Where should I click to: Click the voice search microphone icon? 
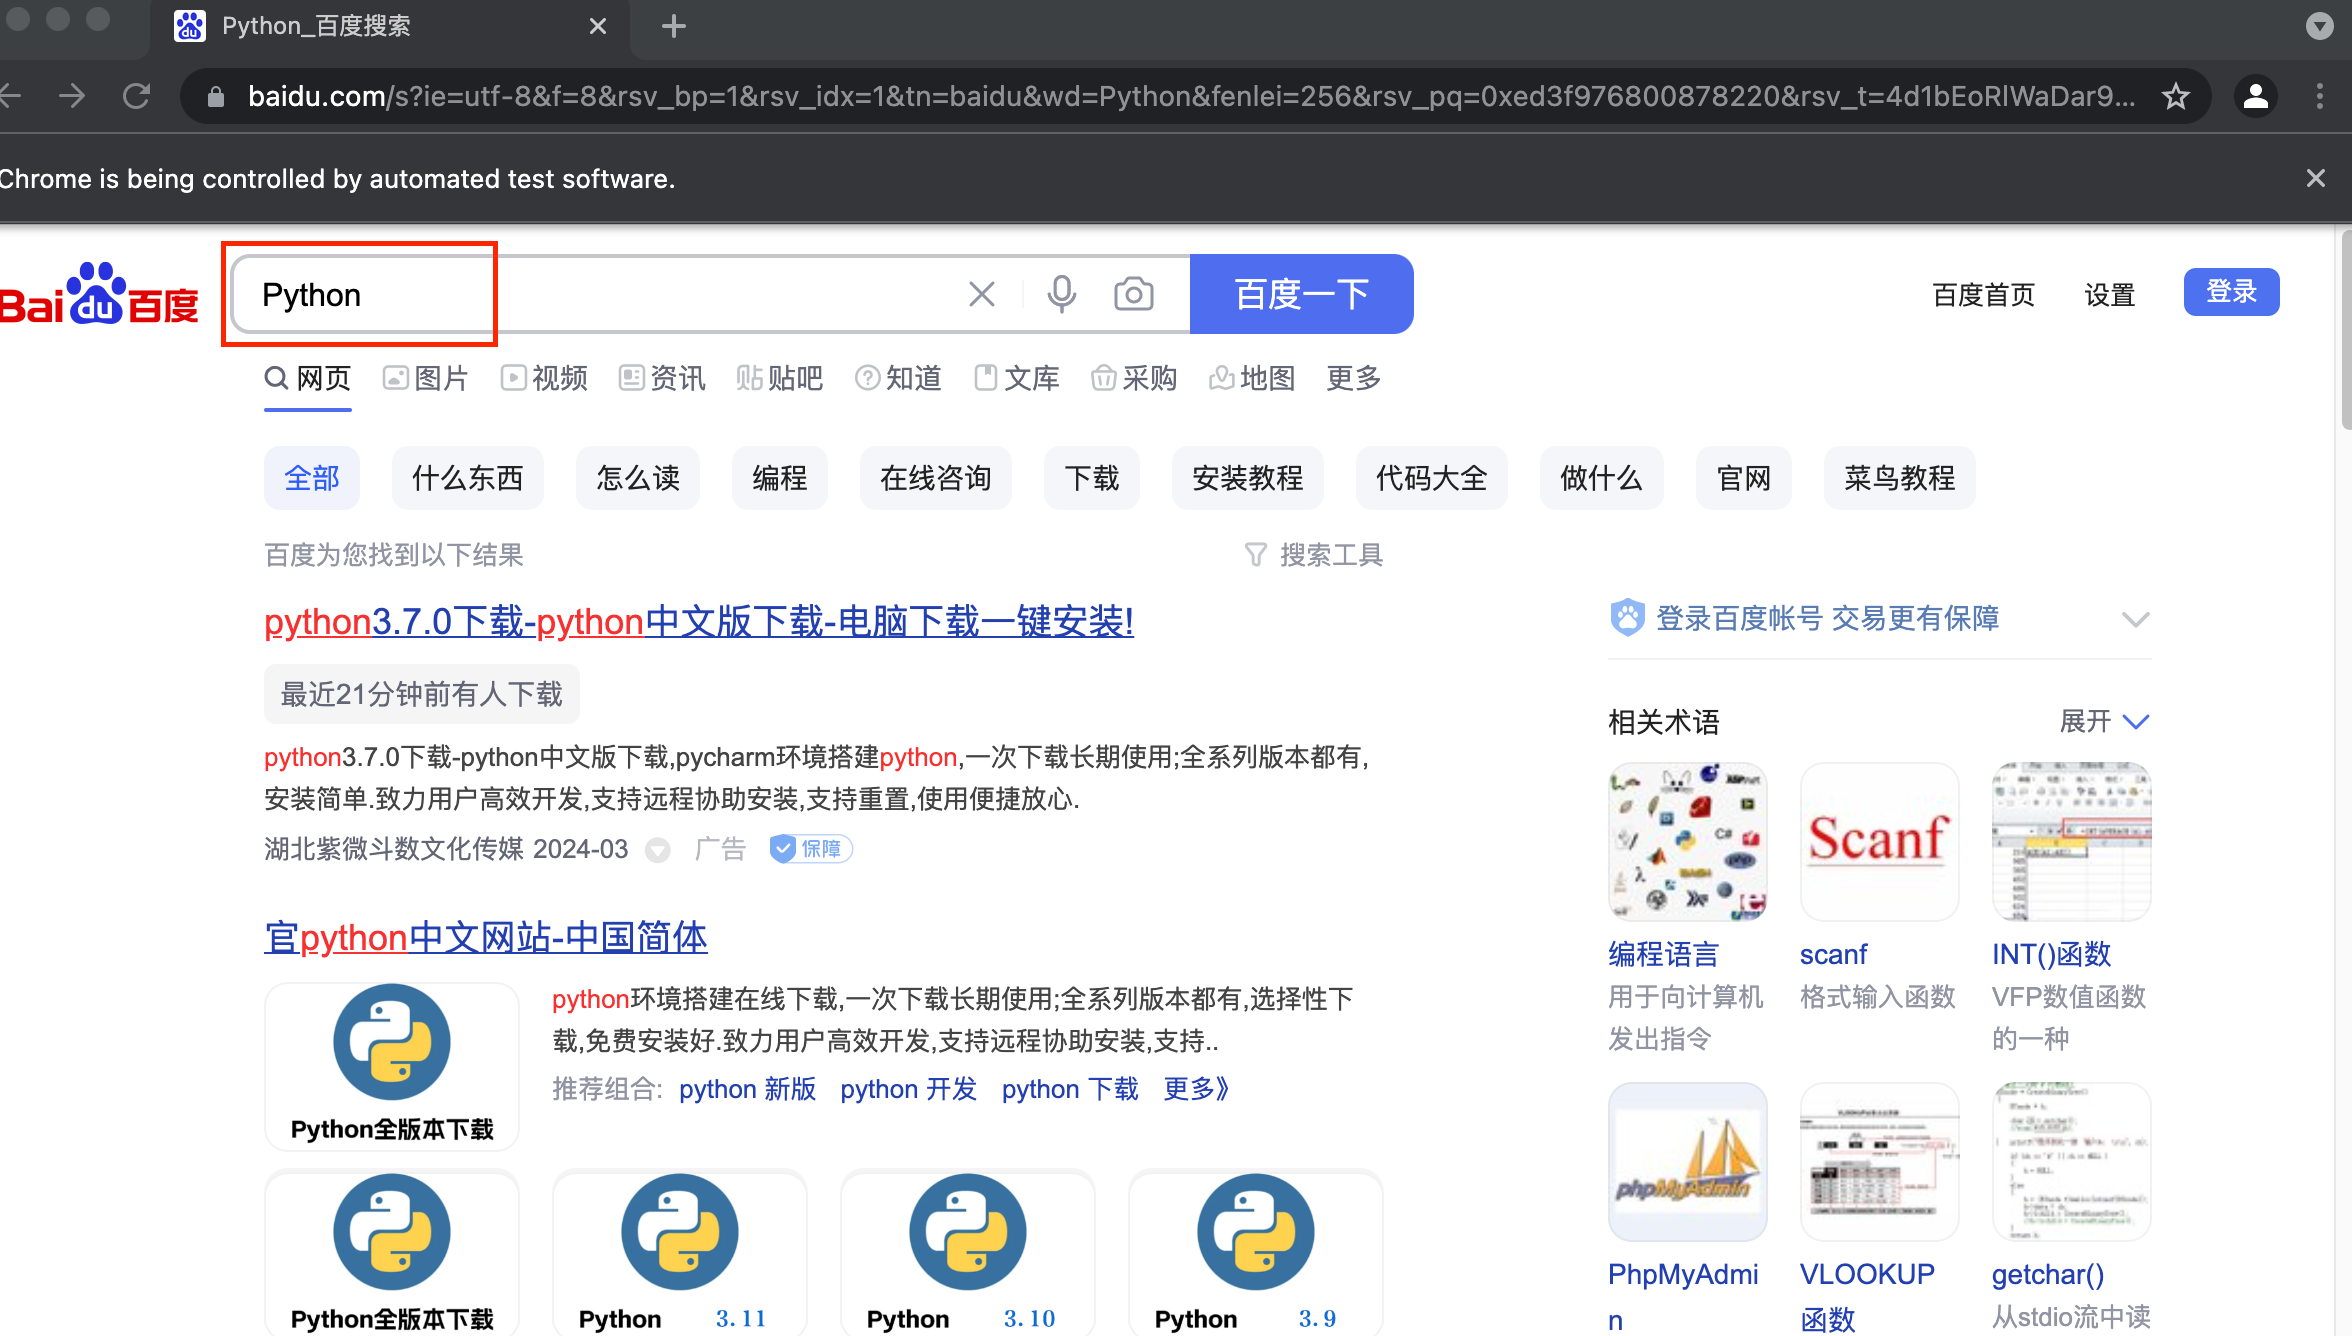click(1061, 294)
